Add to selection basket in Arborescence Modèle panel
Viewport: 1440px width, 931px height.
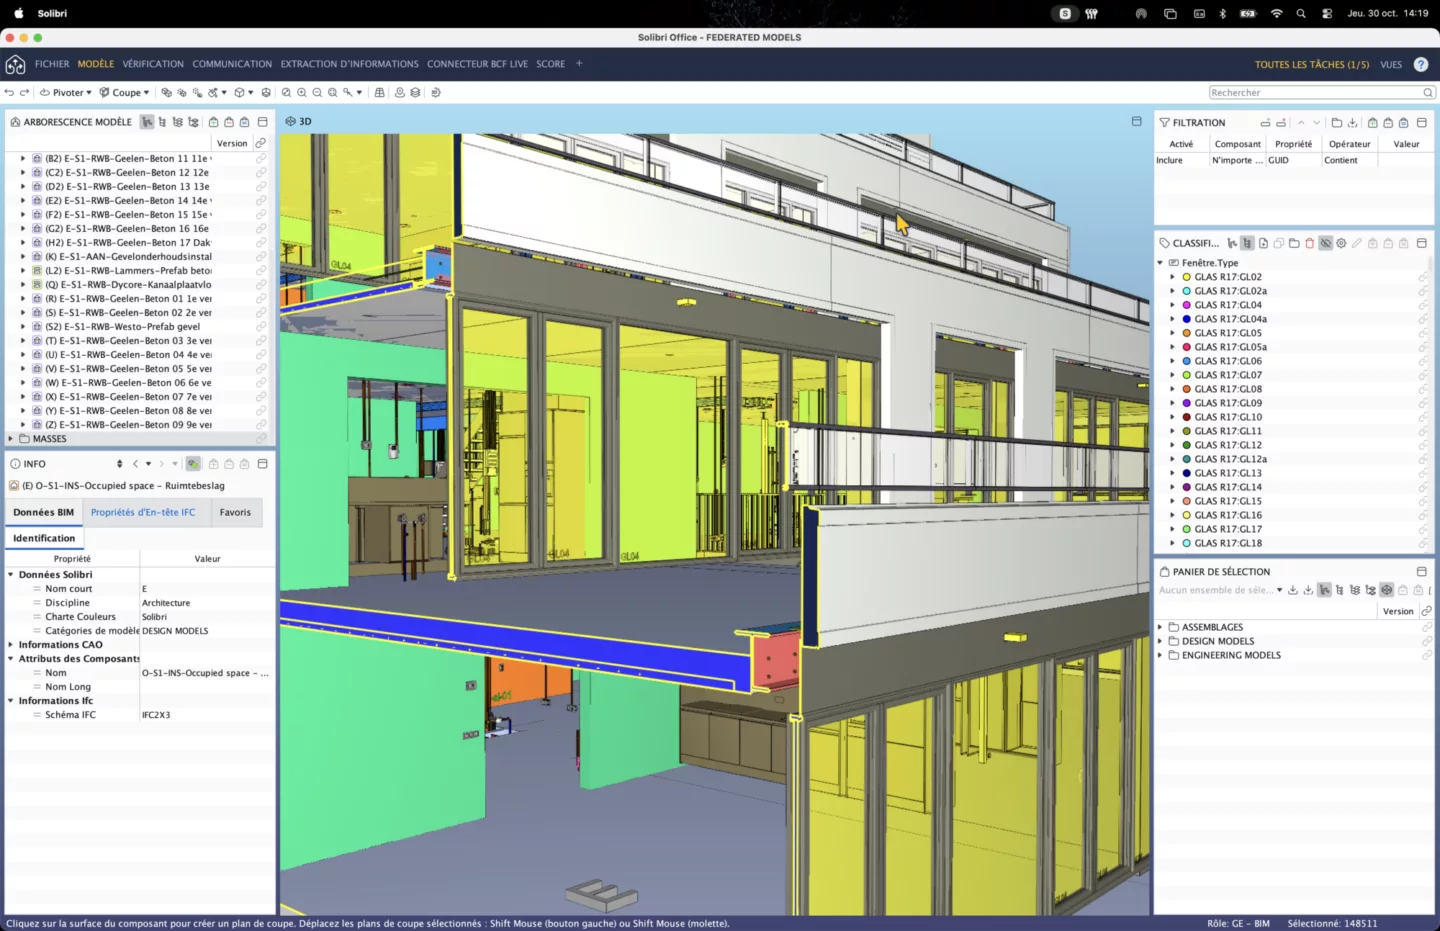[x=213, y=122]
